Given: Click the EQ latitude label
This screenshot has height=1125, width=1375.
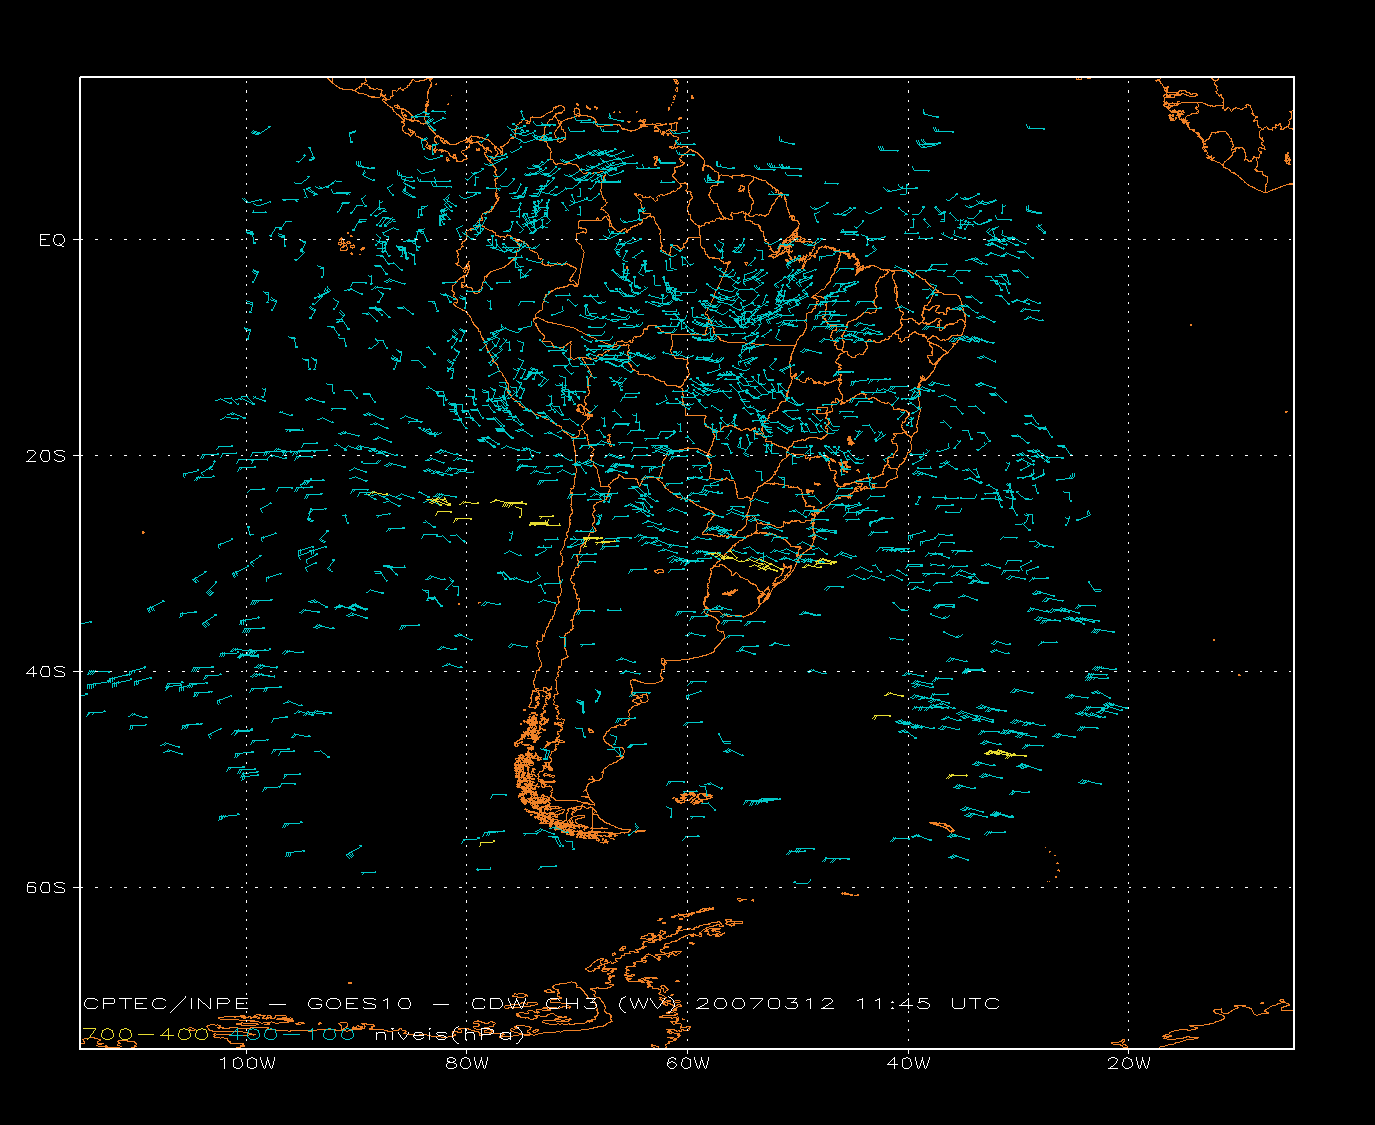Looking at the screenshot, I should 52,240.
